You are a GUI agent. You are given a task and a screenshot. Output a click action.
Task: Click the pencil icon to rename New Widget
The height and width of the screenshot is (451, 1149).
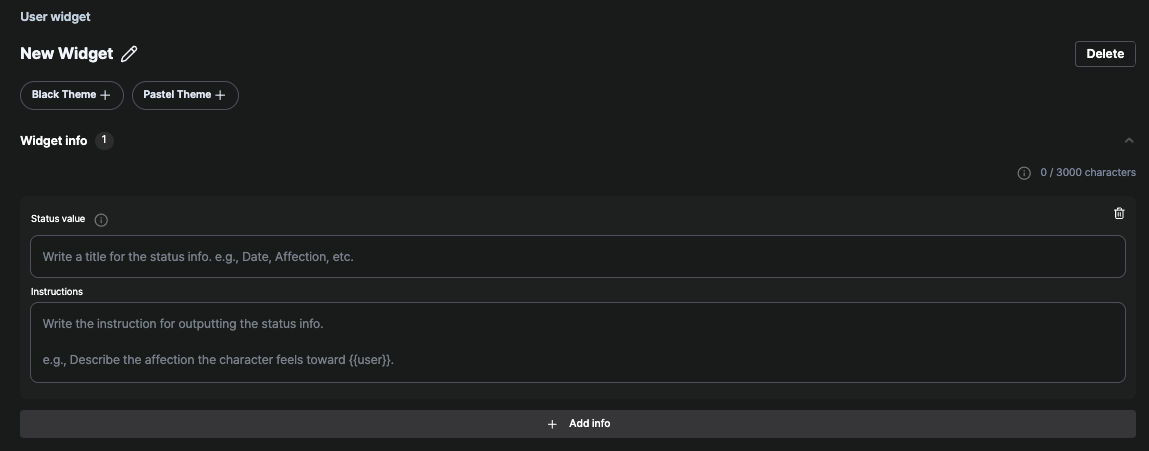tap(129, 54)
